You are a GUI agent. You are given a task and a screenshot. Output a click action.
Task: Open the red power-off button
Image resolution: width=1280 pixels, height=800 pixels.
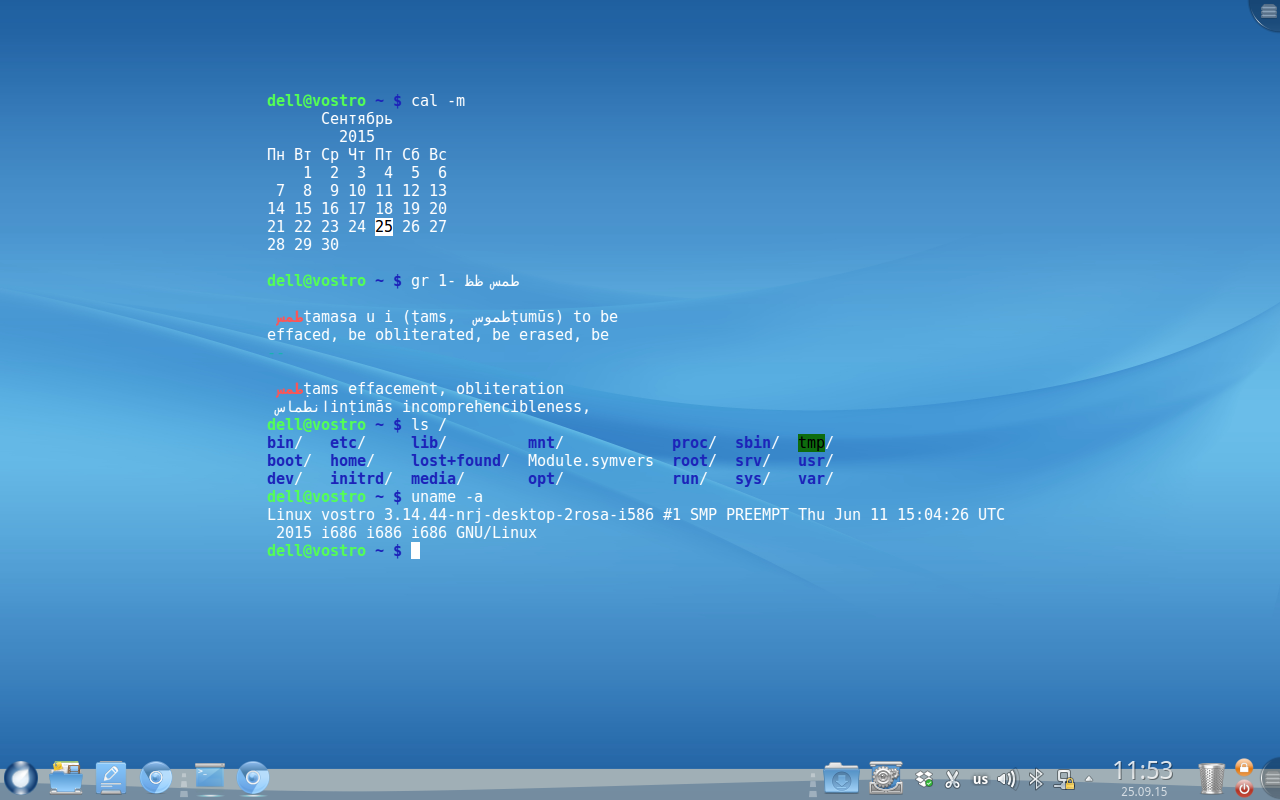click(1244, 788)
